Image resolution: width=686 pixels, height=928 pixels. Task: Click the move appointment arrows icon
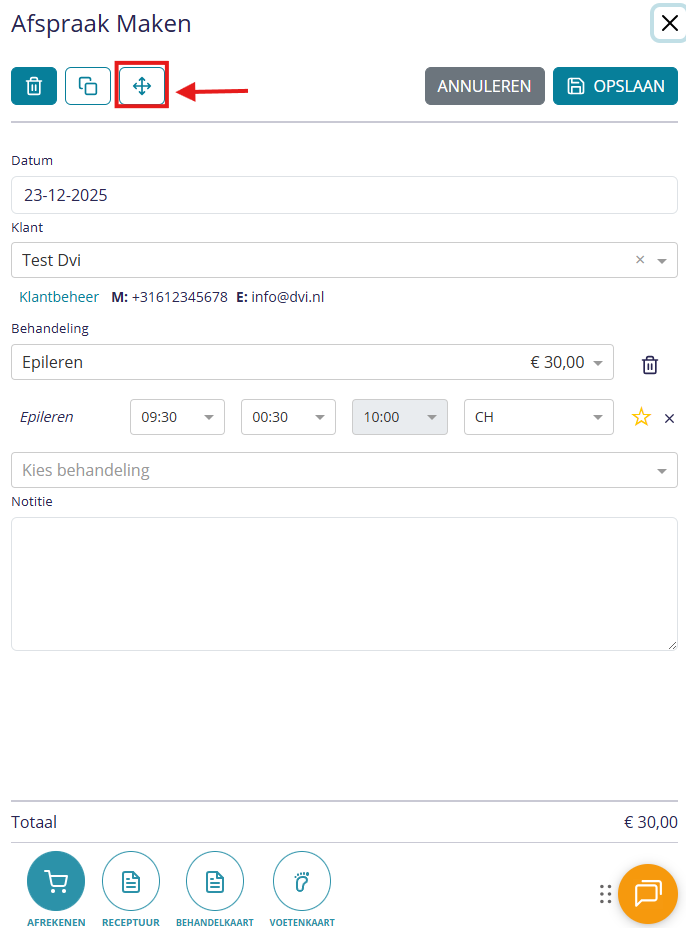point(142,86)
